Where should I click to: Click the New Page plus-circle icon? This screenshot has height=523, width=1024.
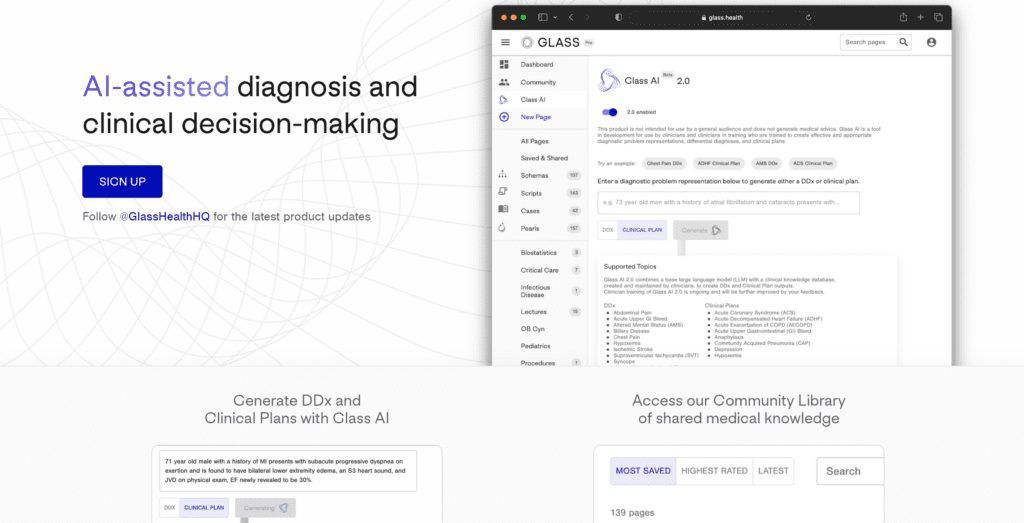504,117
